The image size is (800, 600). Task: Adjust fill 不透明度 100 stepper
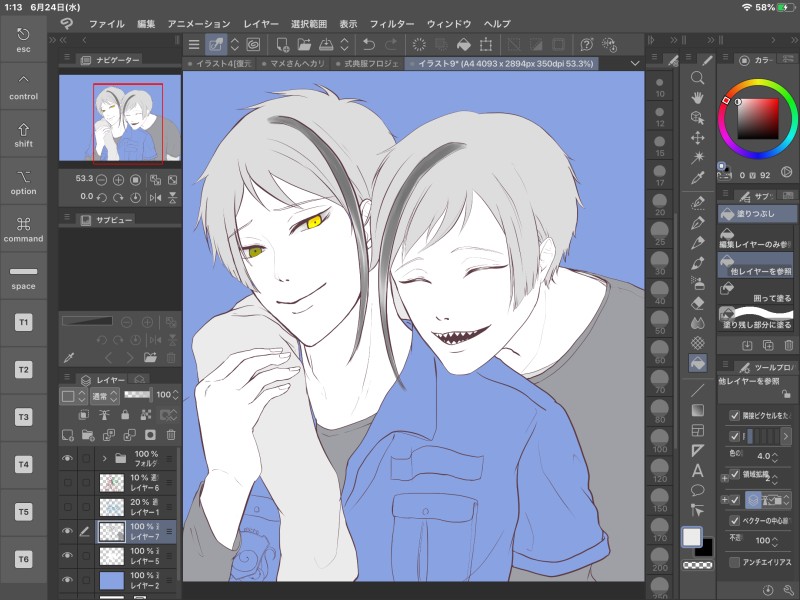click(775, 540)
